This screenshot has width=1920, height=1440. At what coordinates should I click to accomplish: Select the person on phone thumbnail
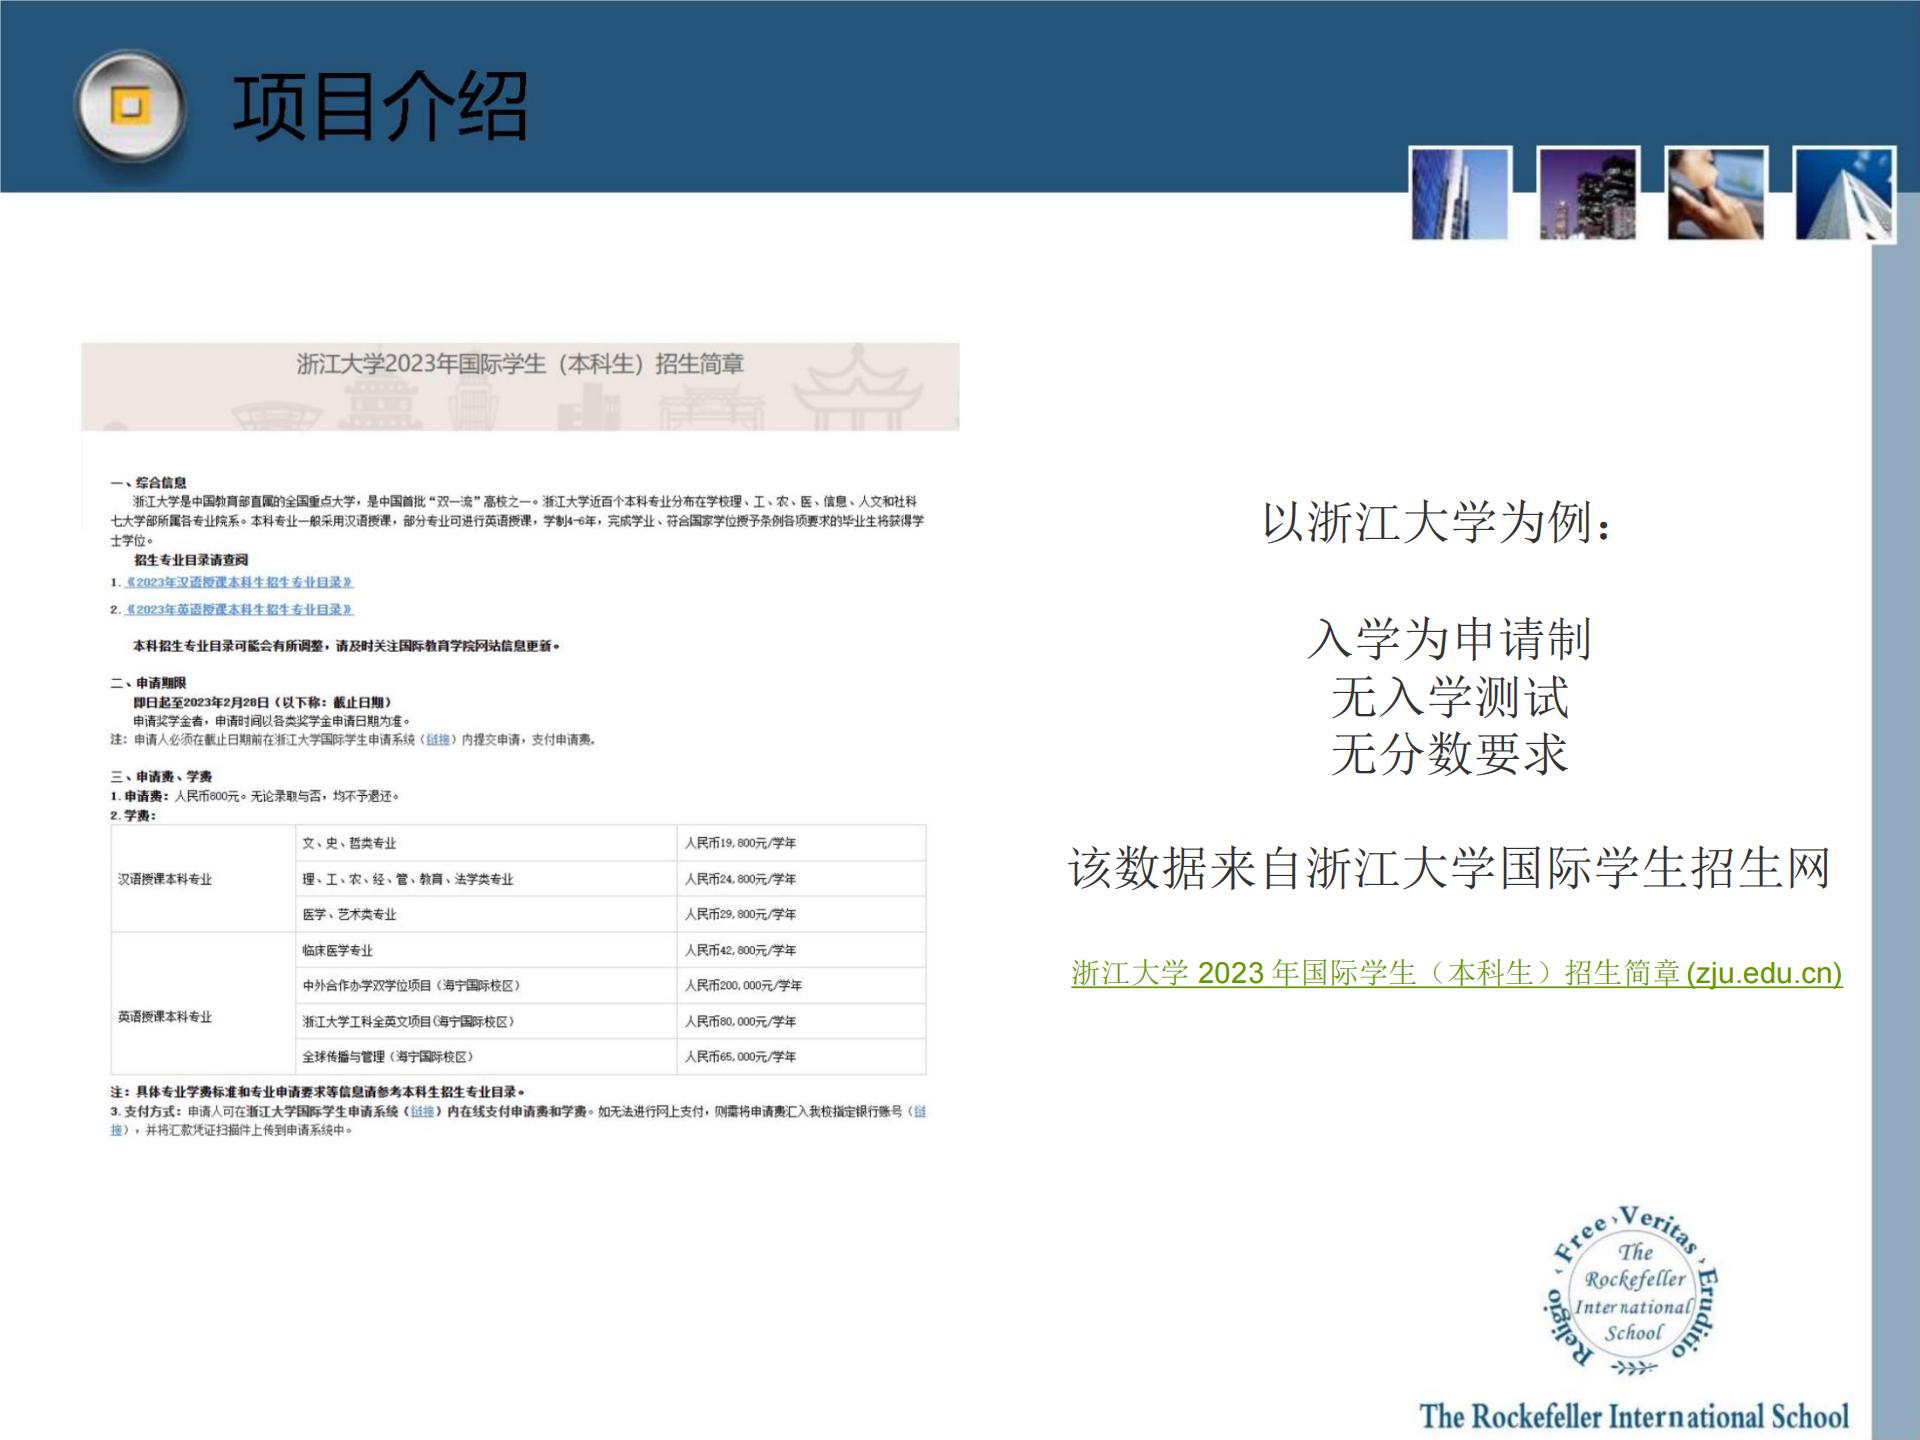coord(1716,193)
